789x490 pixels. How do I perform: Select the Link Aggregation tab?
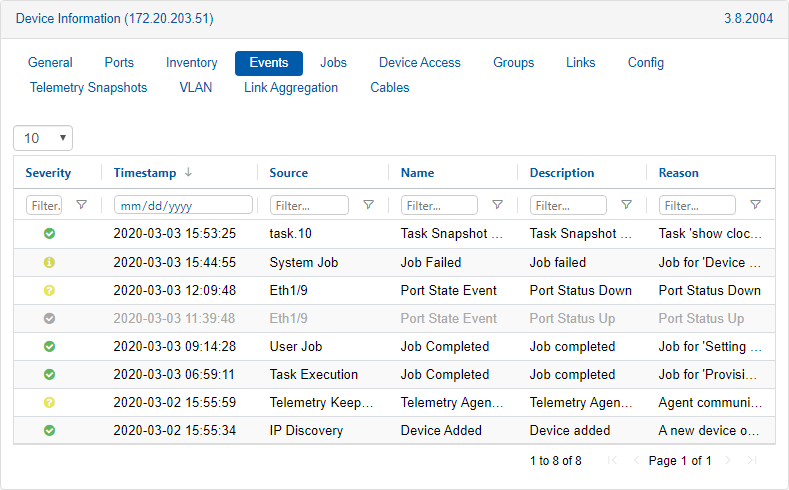pos(291,88)
